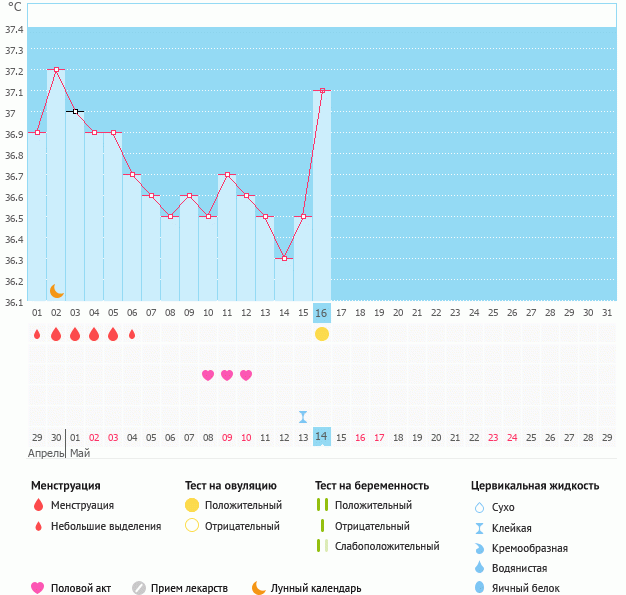The image size is (626, 595).
Task: Click the sticky cervical fluid hourglass icon in the grid
Action: (303, 417)
